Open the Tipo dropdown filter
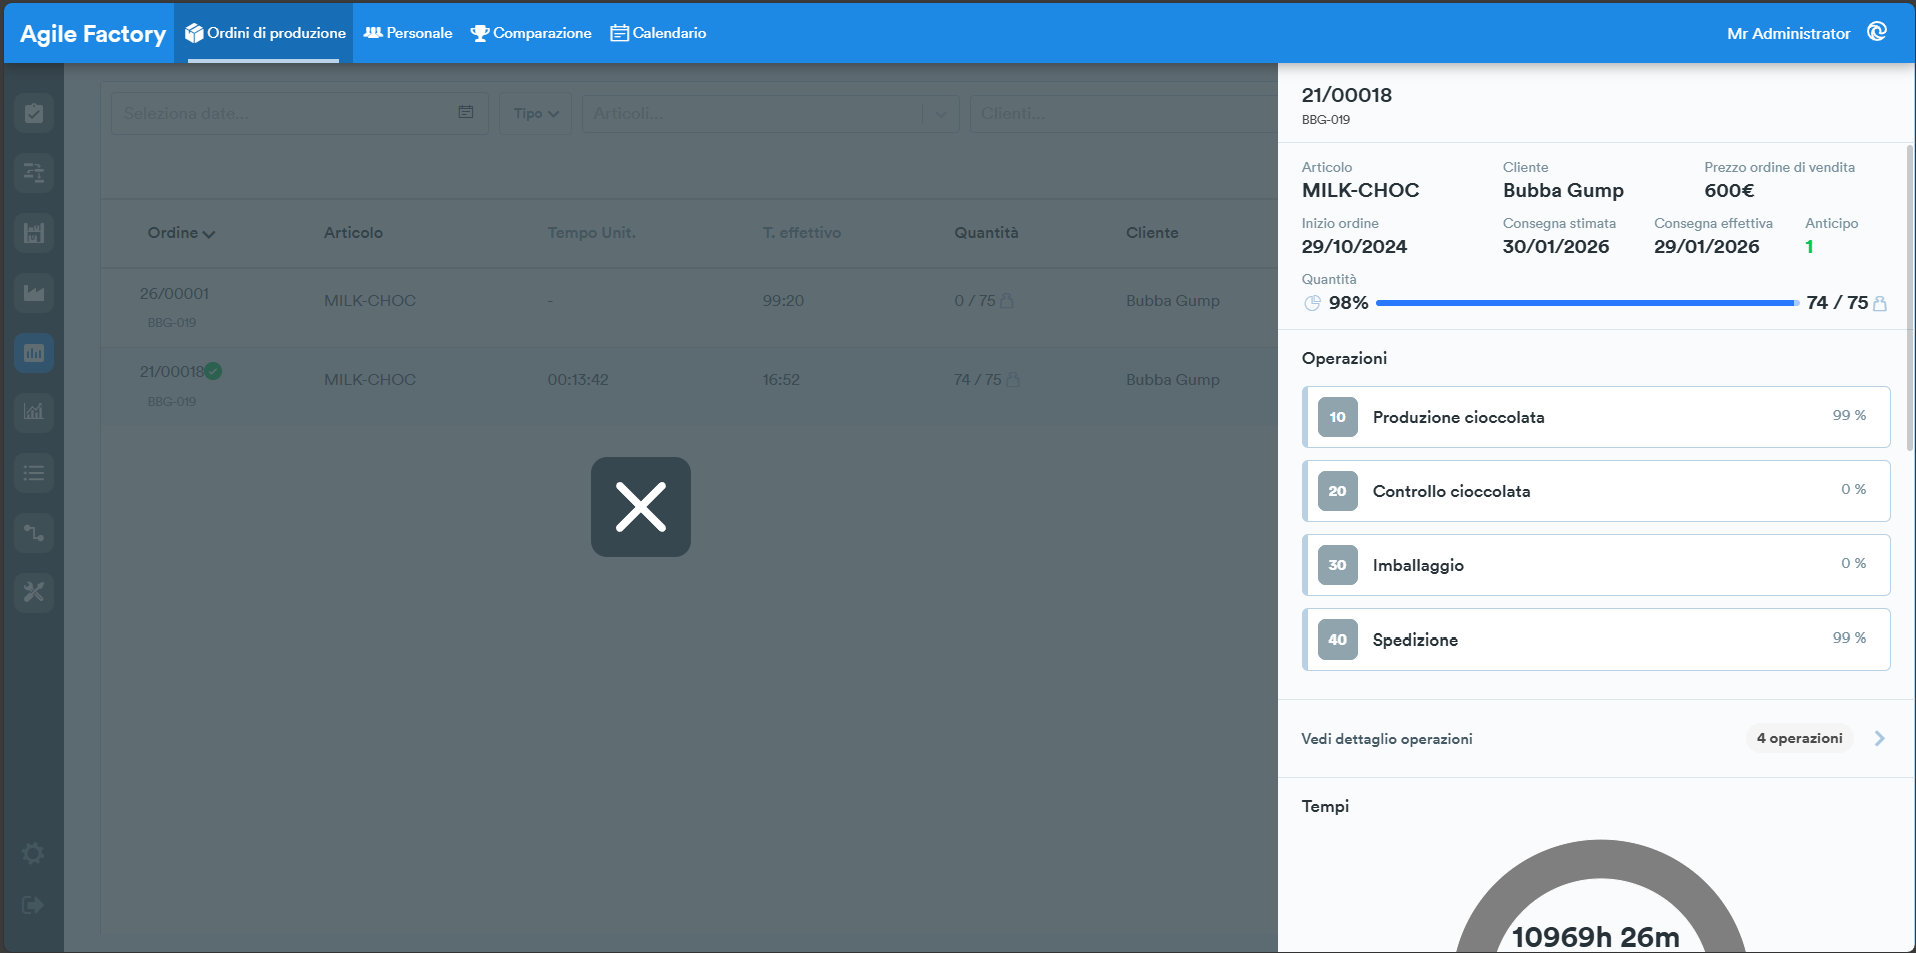This screenshot has height=953, width=1916. 536,113
